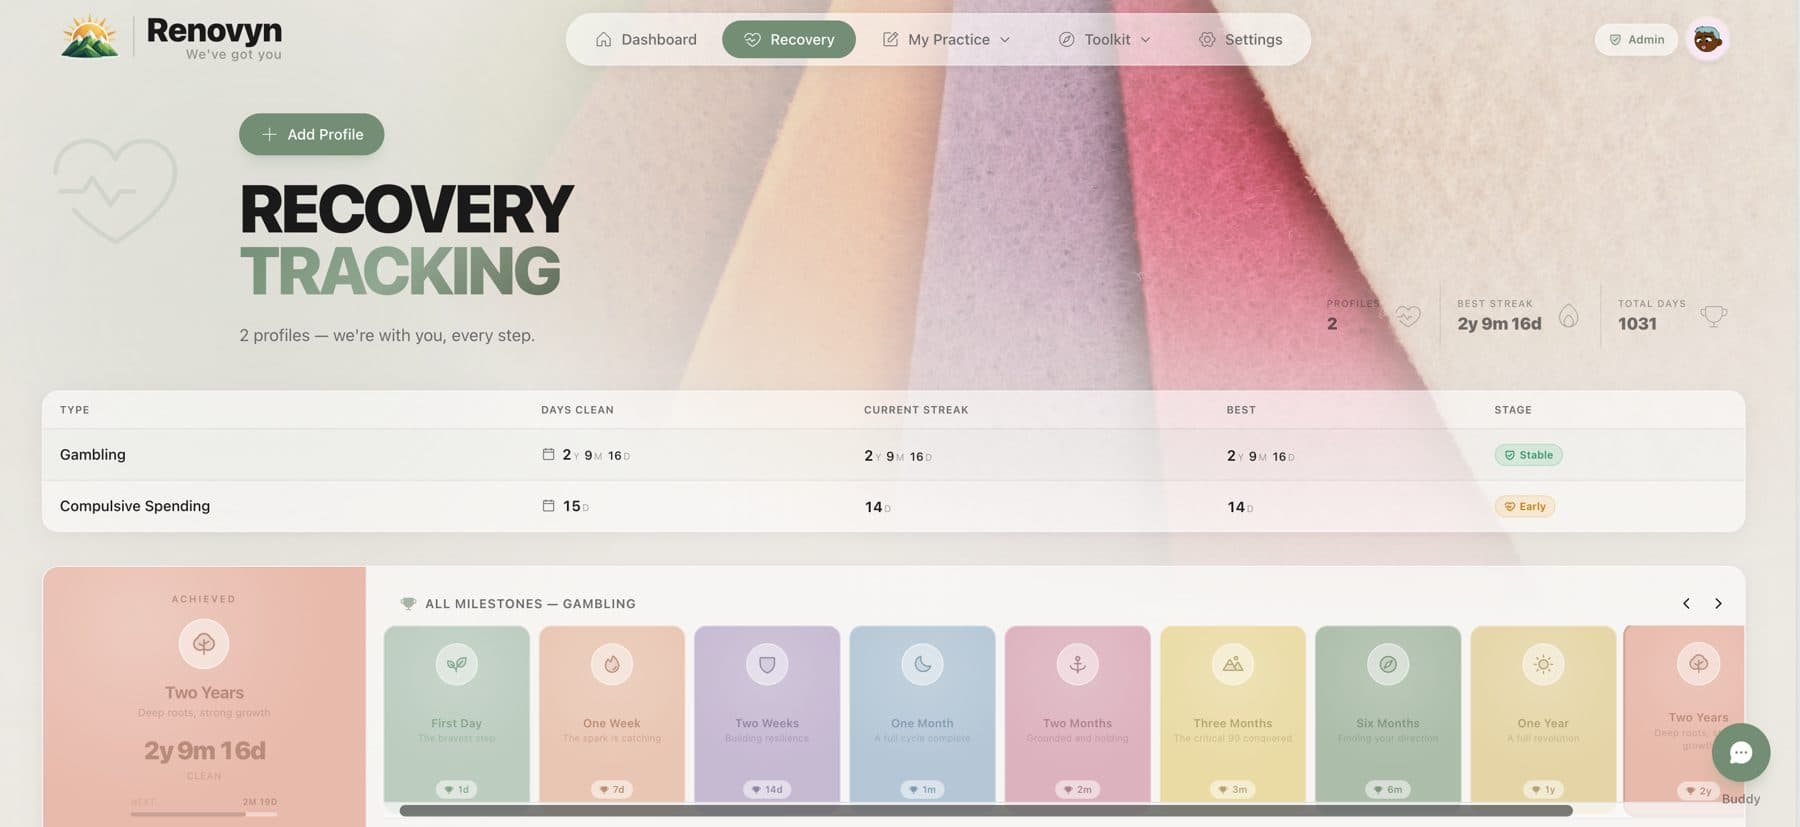Open the Settings tab

1240,39
